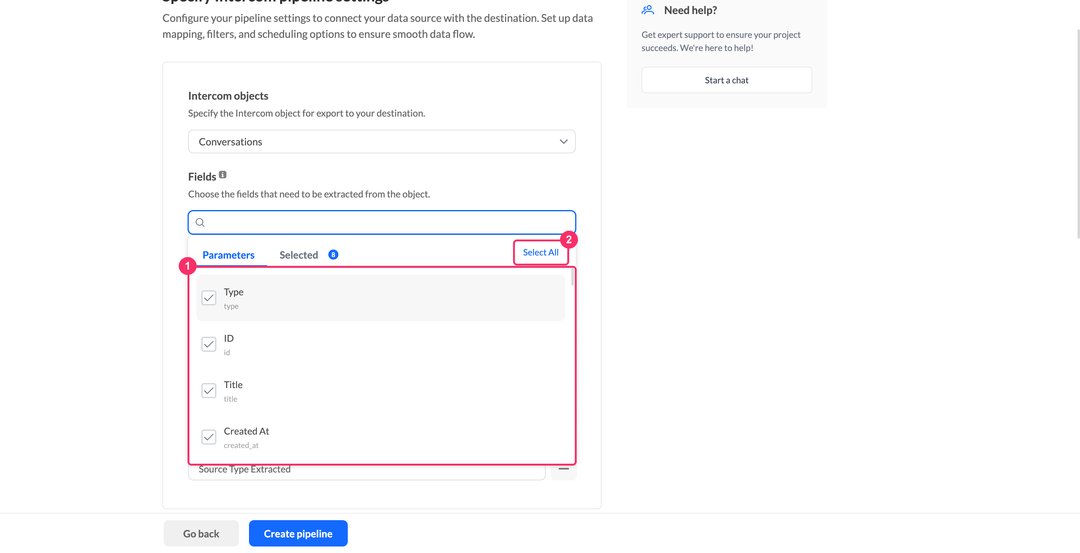Switch to the Parameters tab
The image size is (1080, 553).
coord(229,255)
